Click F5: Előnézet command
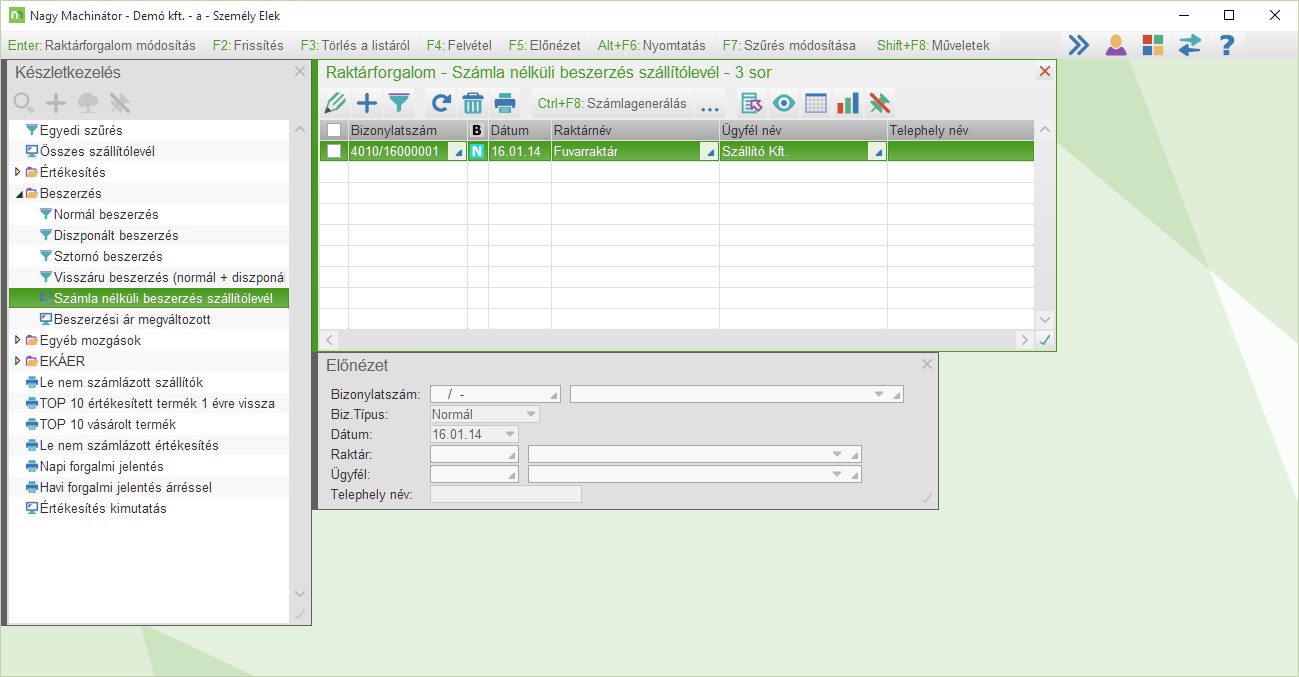 (544, 45)
